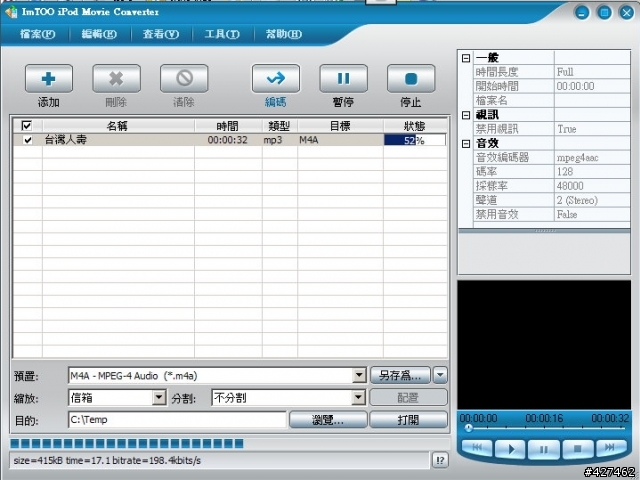Minimize the ImTOO window

pyautogui.click(x=582, y=13)
